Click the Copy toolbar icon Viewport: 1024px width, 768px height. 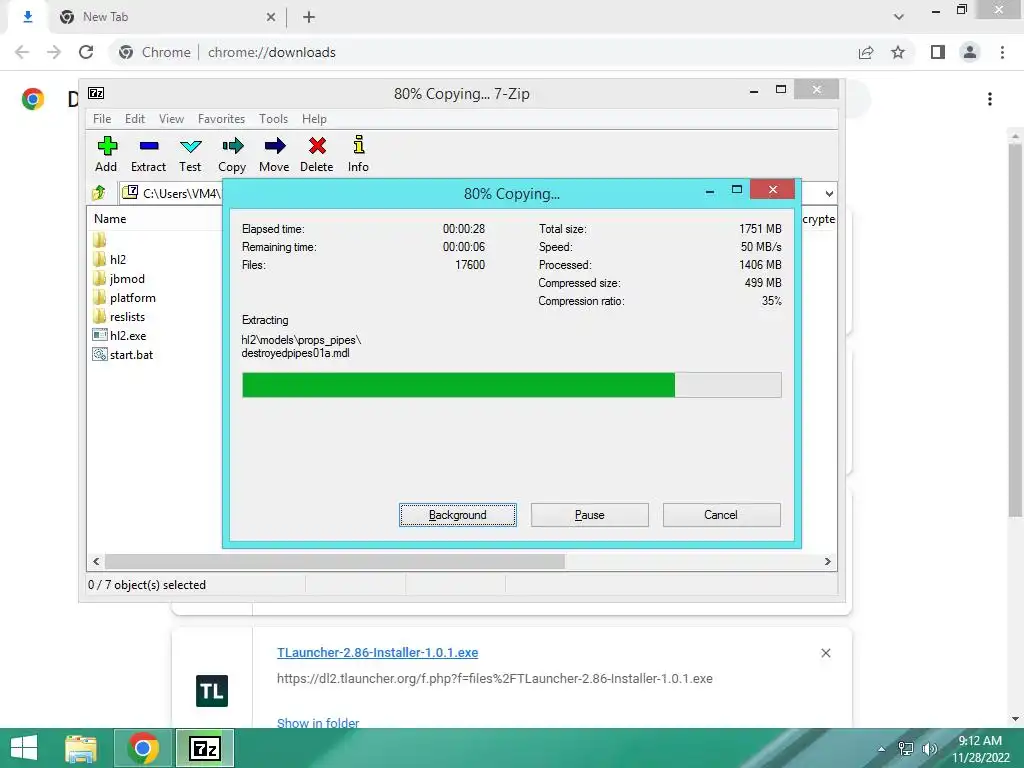pos(232,154)
